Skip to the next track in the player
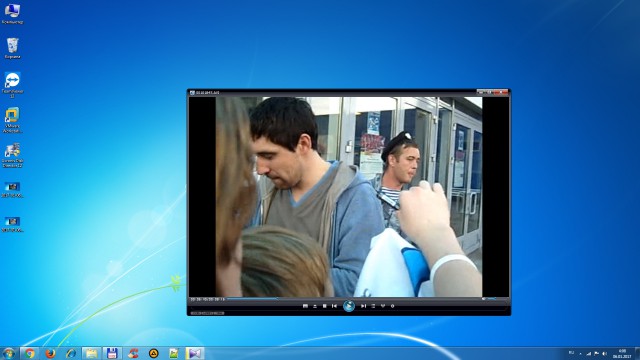640x360 pixels. click(363, 306)
